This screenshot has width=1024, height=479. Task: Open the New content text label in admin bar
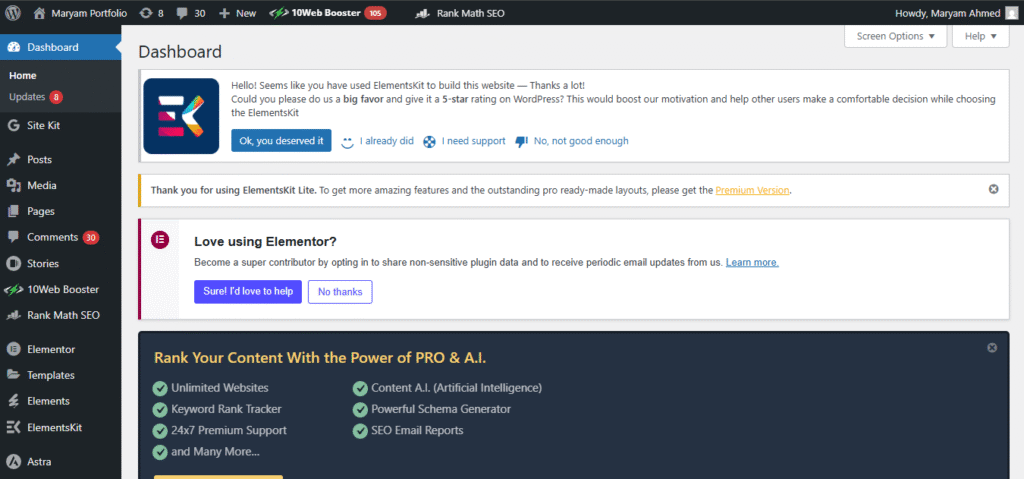[x=246, y=12]
